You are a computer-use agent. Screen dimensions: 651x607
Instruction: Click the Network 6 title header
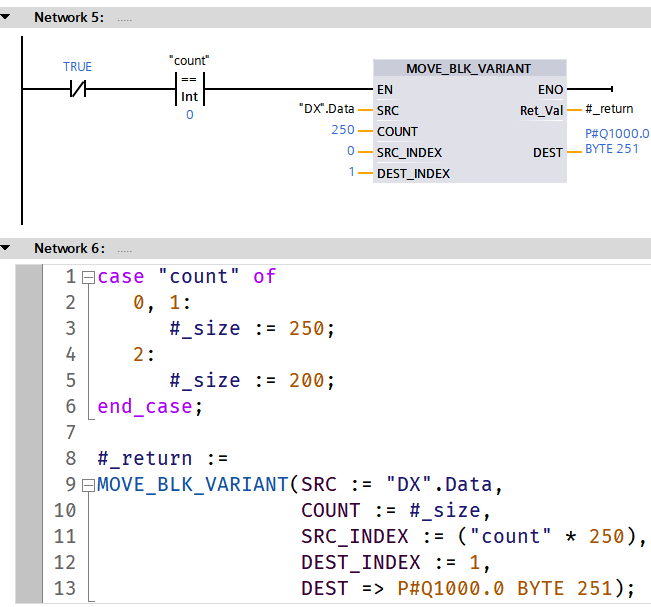pyautogui.click(x=68, y=248)
